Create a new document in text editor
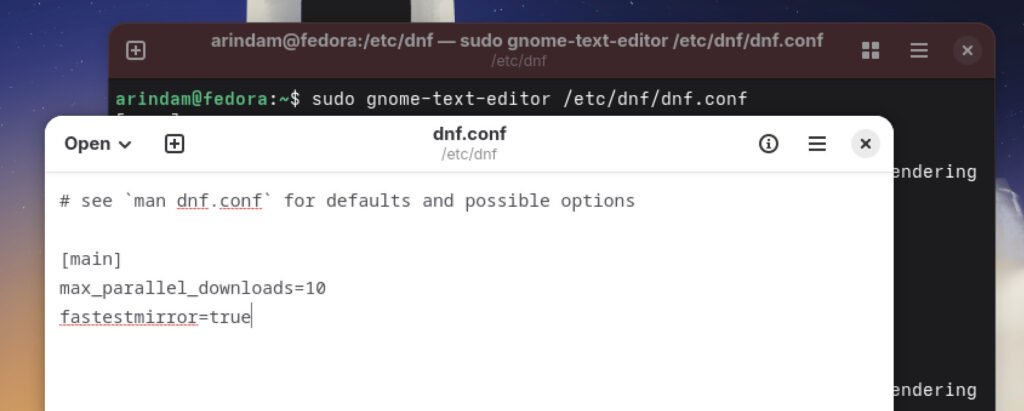Image resolution: width=1024 pixels, height=411 pixels. (174, 144)
